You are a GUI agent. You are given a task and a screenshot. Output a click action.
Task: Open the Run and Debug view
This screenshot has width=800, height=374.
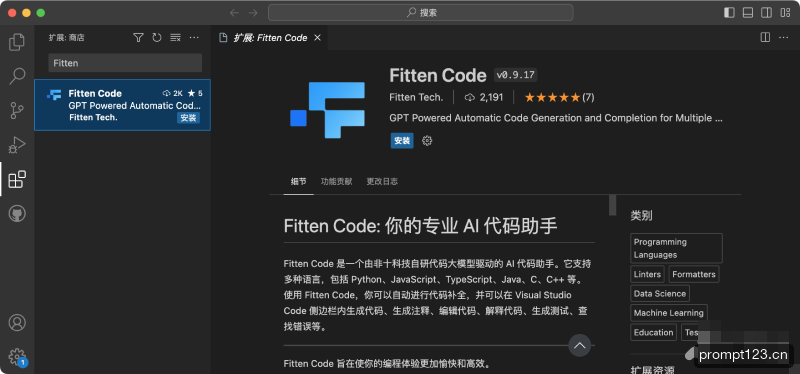[17, 145]
